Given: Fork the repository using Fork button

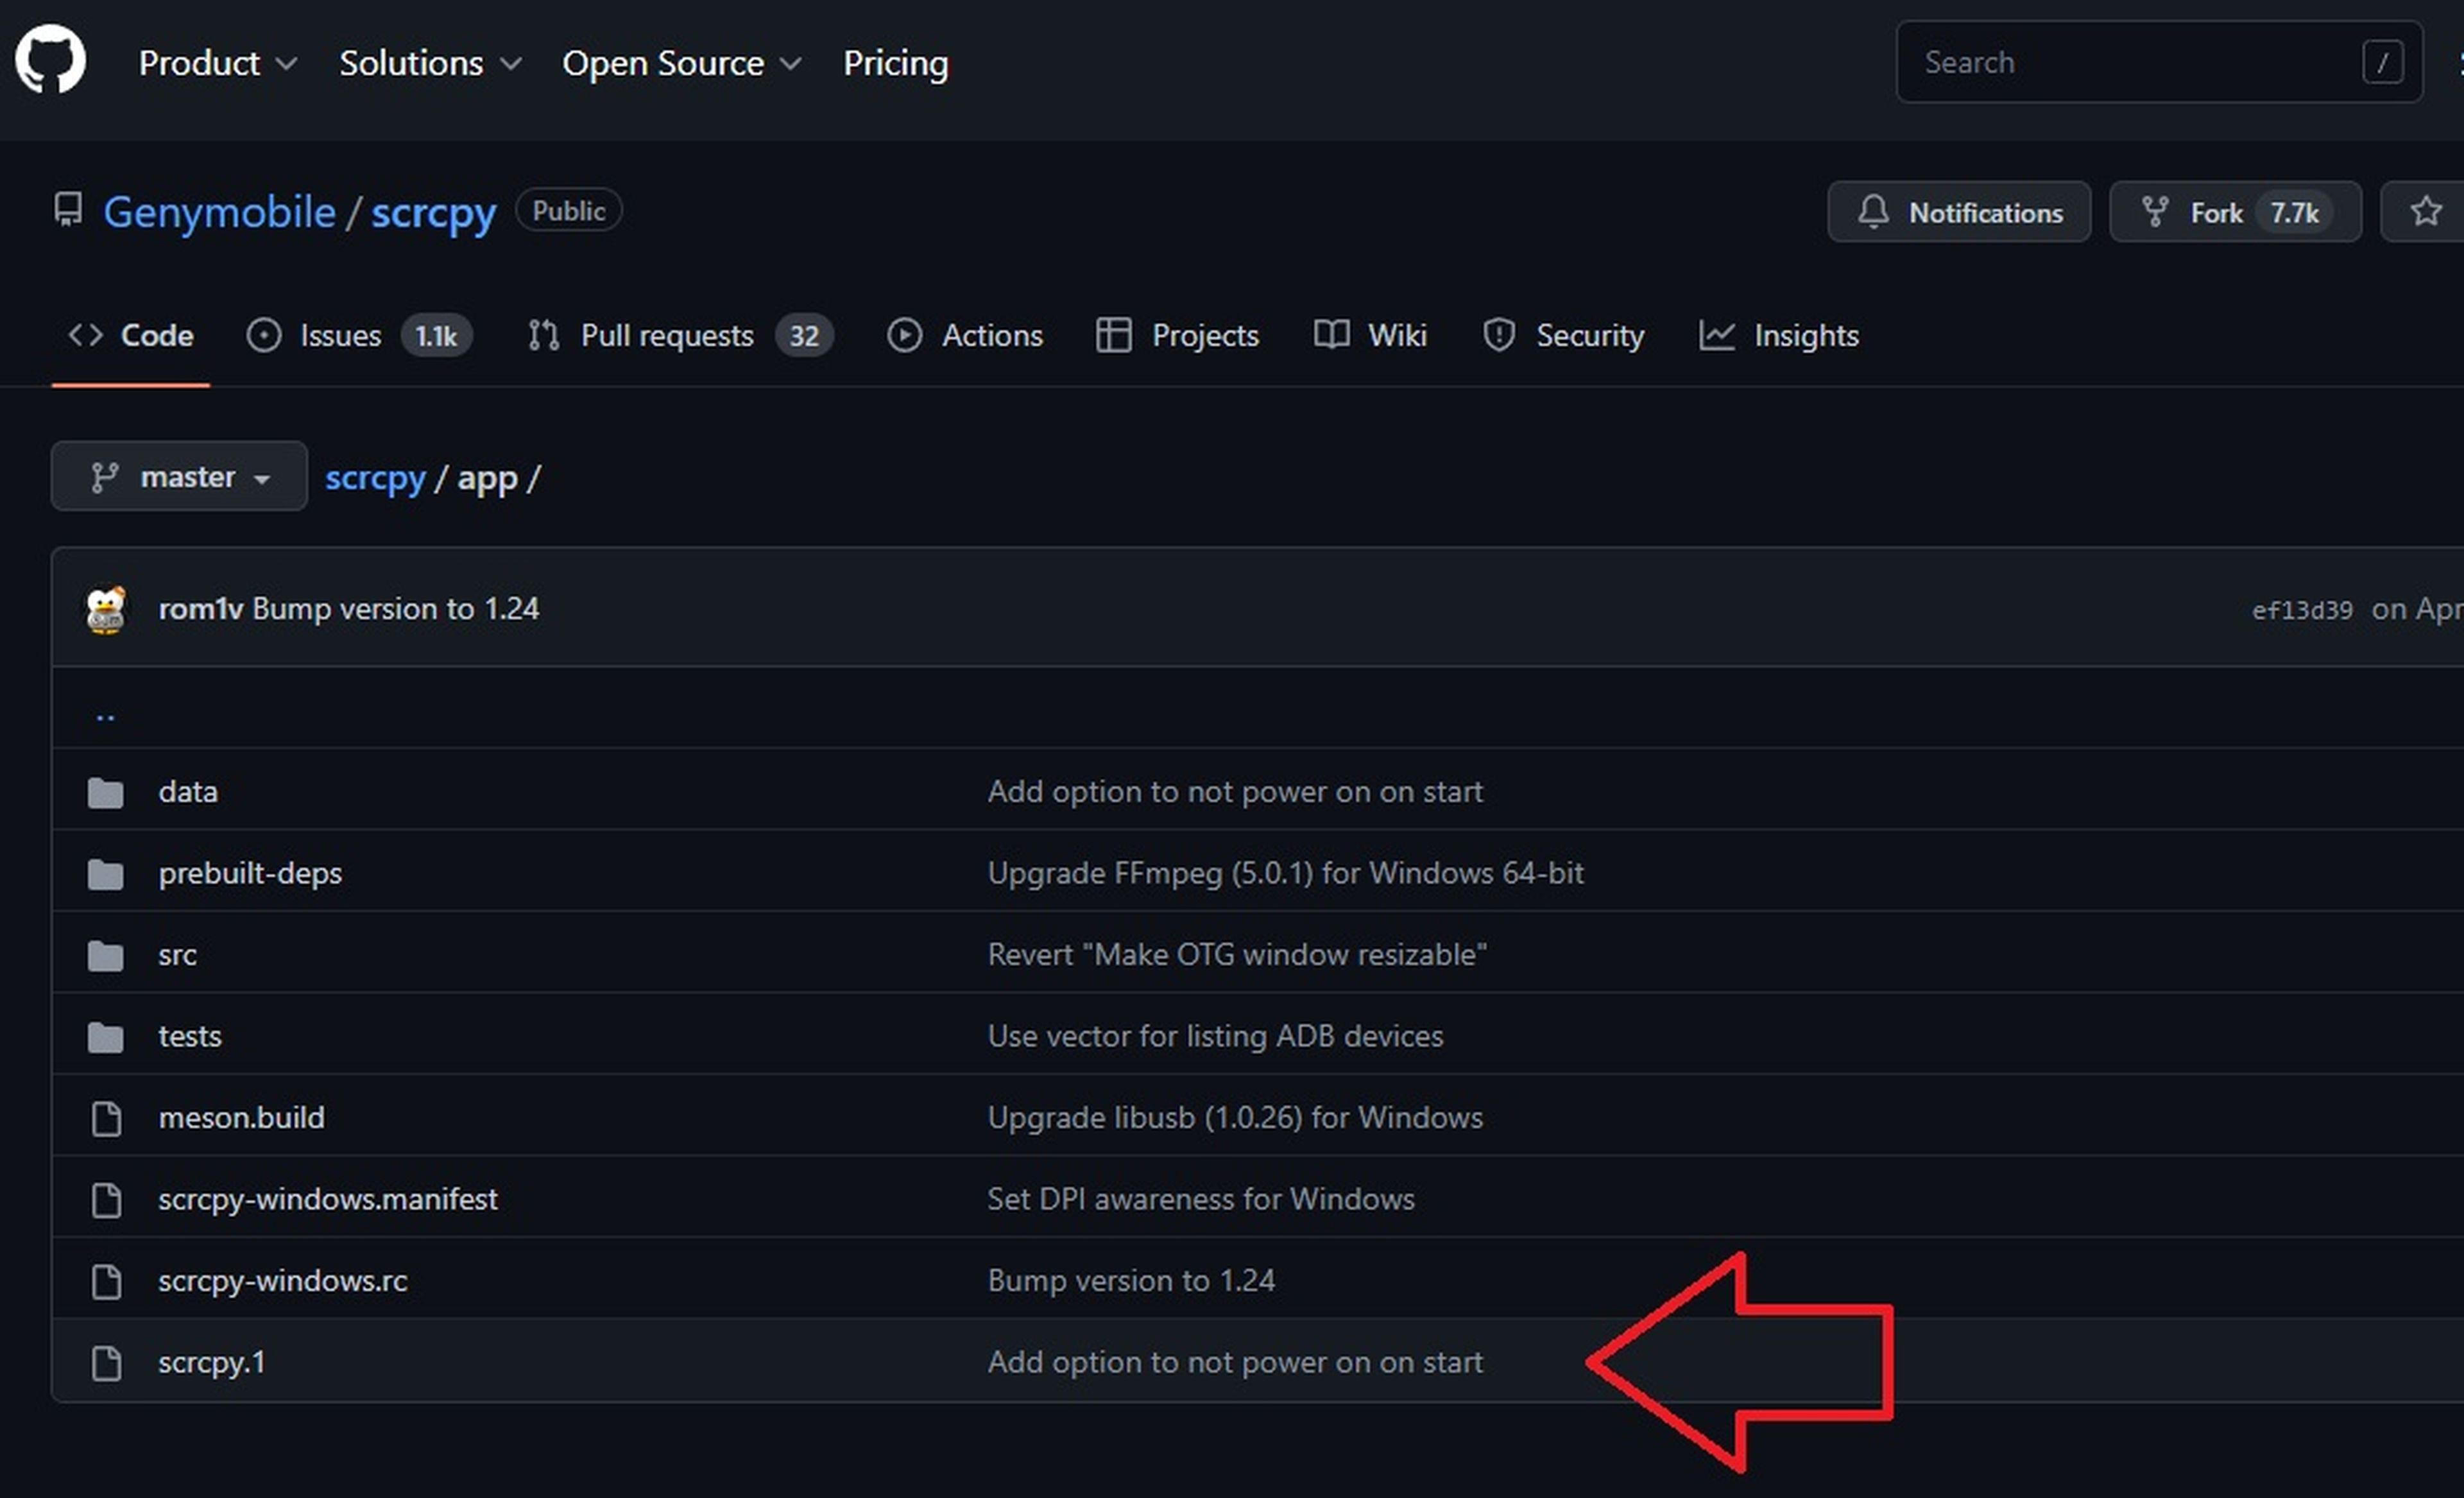Looking at the screenshot, I should pos(2235,212).
